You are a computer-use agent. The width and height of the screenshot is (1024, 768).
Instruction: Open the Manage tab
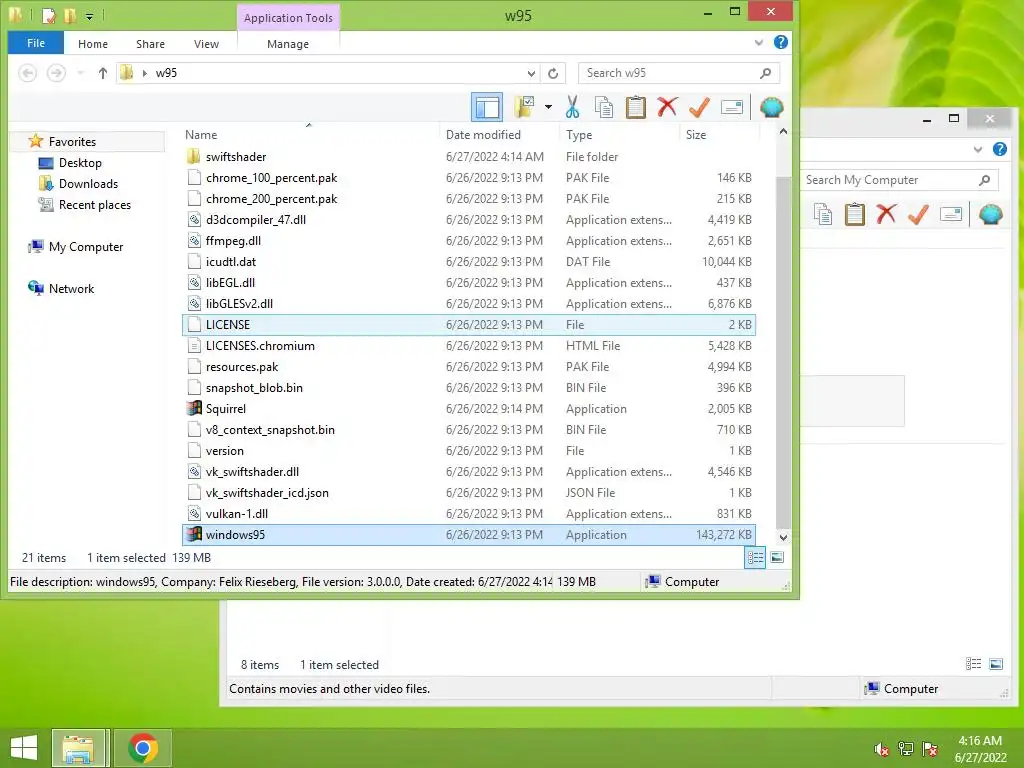tap(288, 44)
